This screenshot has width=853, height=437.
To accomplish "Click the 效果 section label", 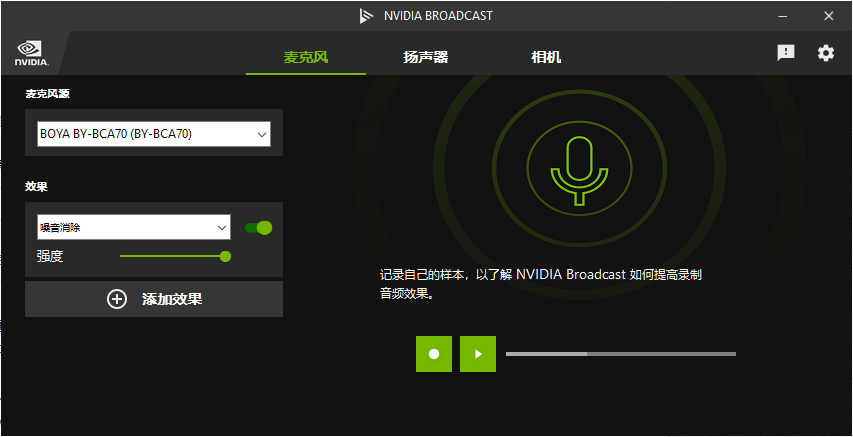I will (36, 186).
